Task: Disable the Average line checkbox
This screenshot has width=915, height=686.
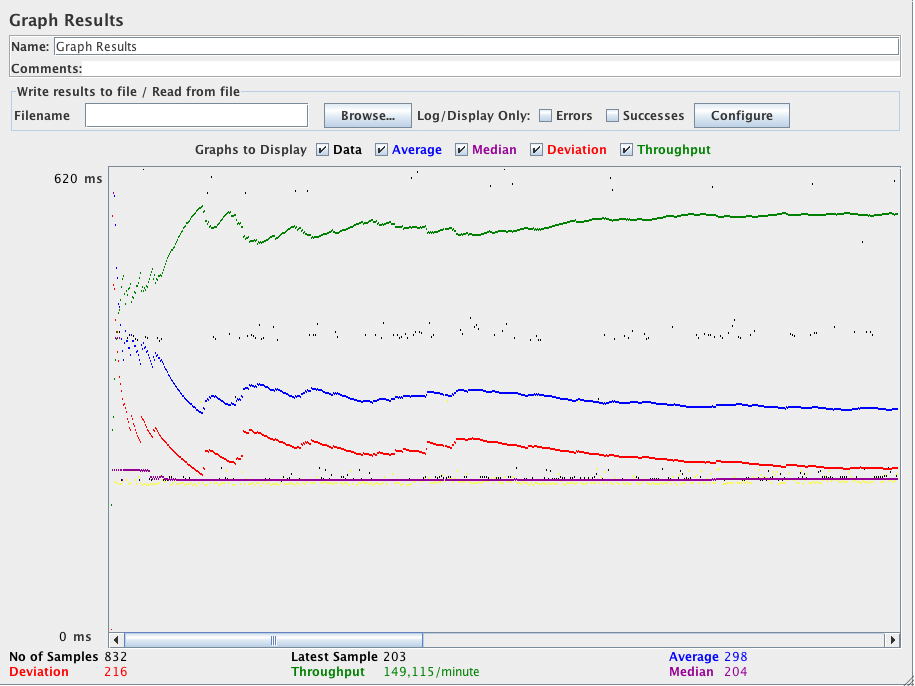Action: pos(381,149)
